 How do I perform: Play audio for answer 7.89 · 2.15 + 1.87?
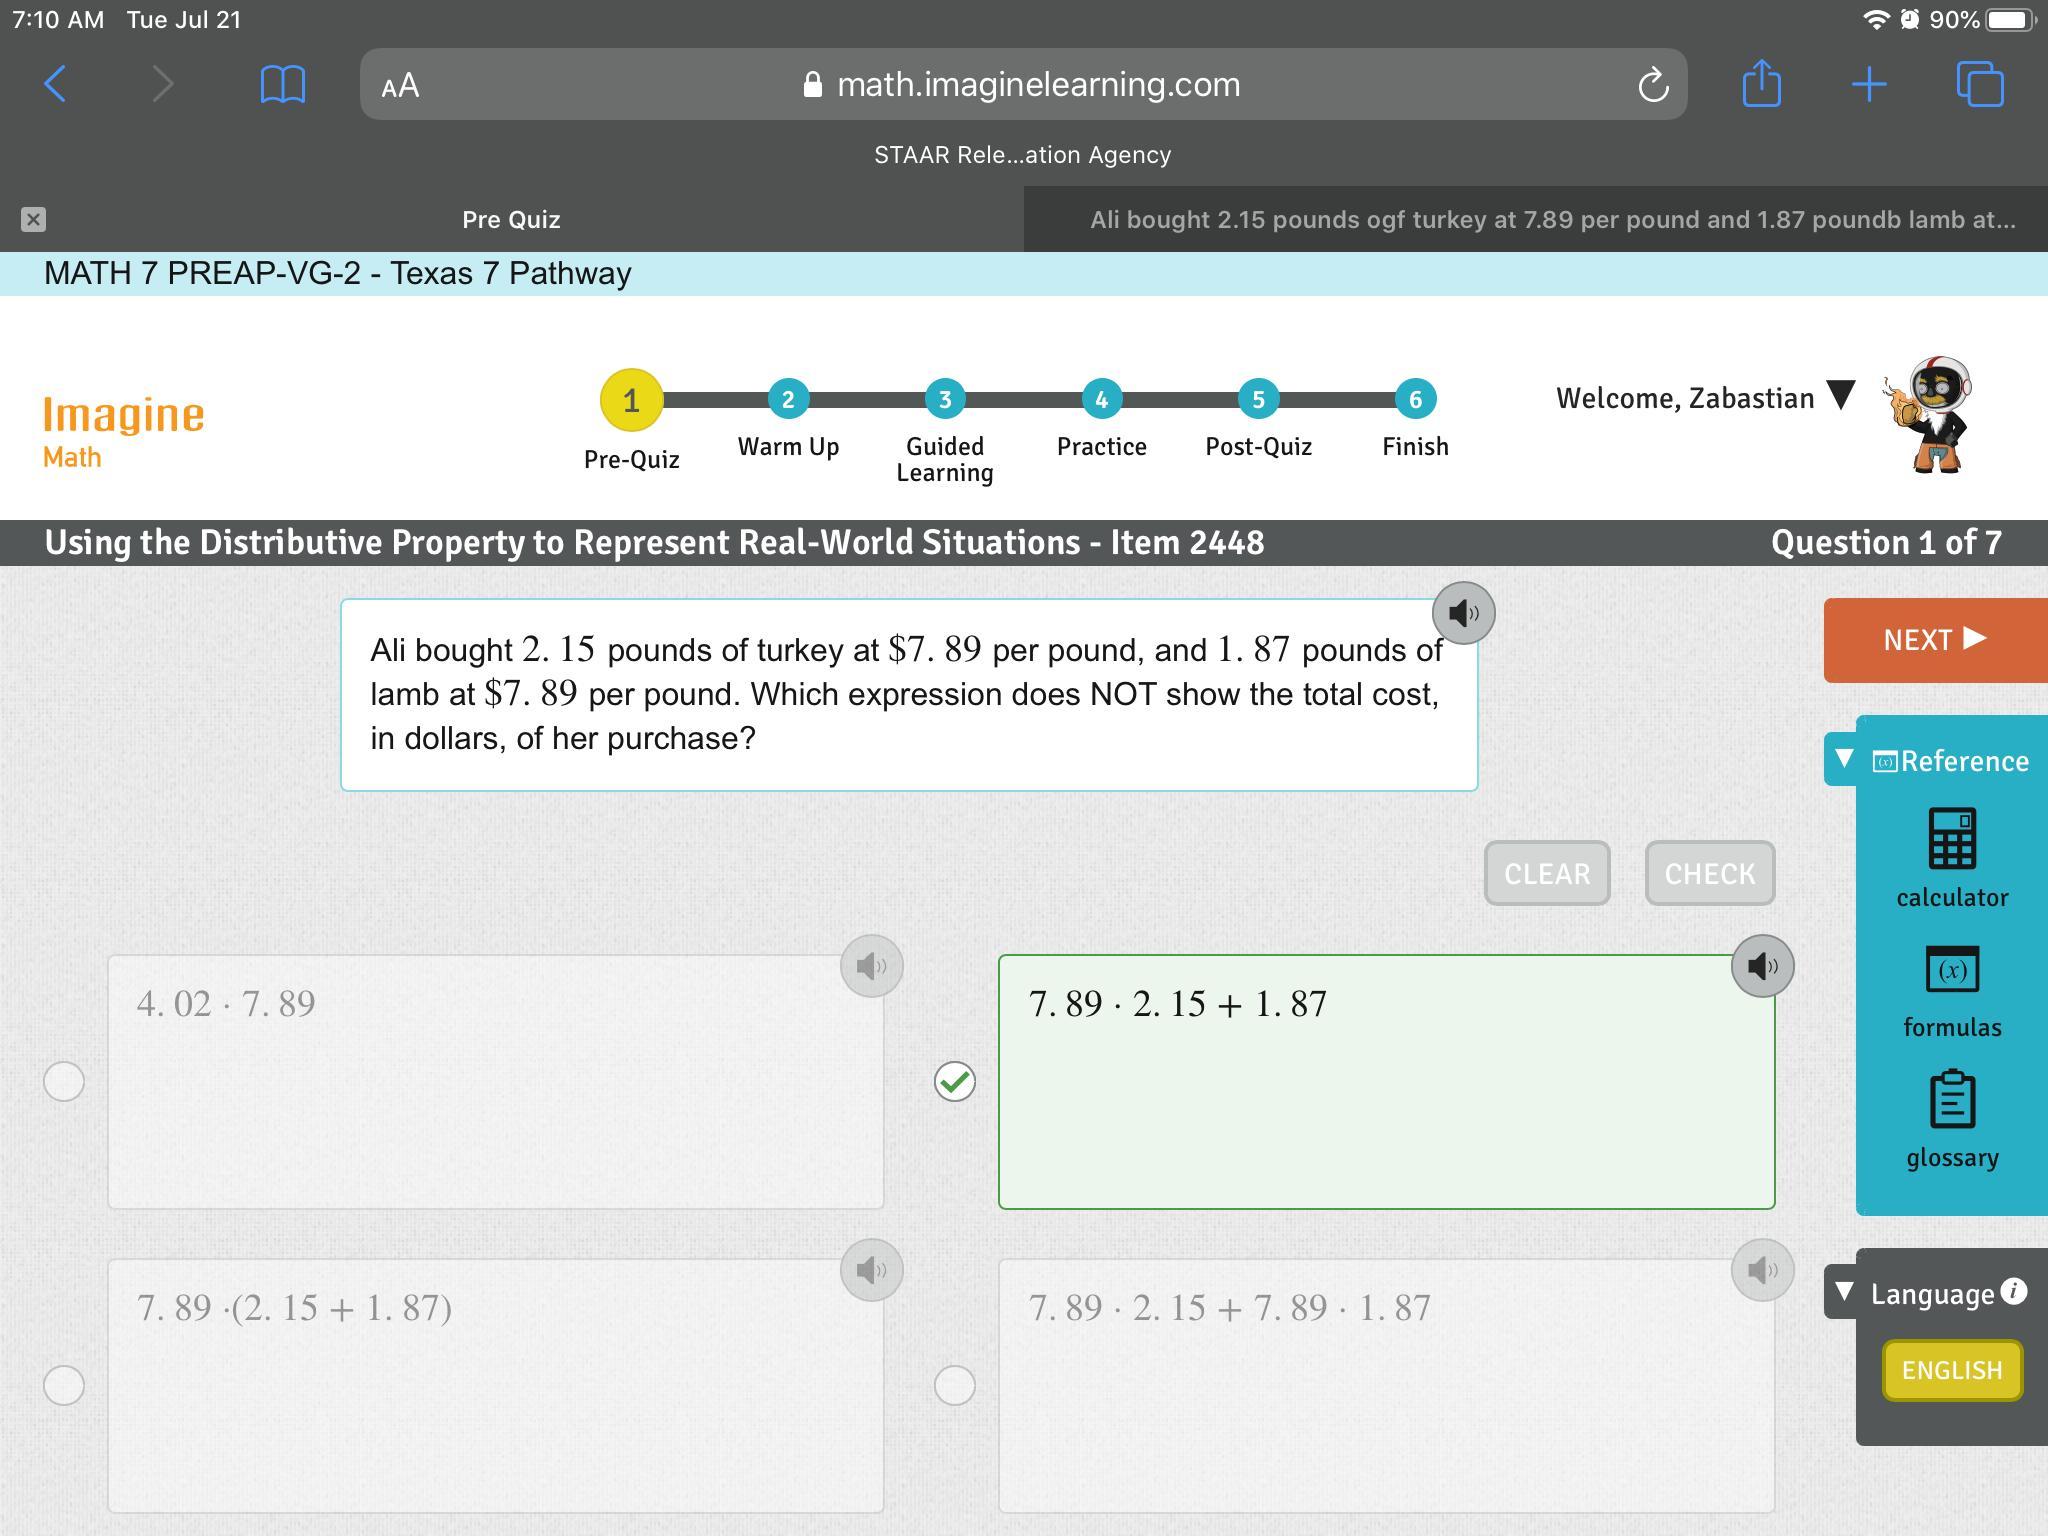coord(1762,966)
